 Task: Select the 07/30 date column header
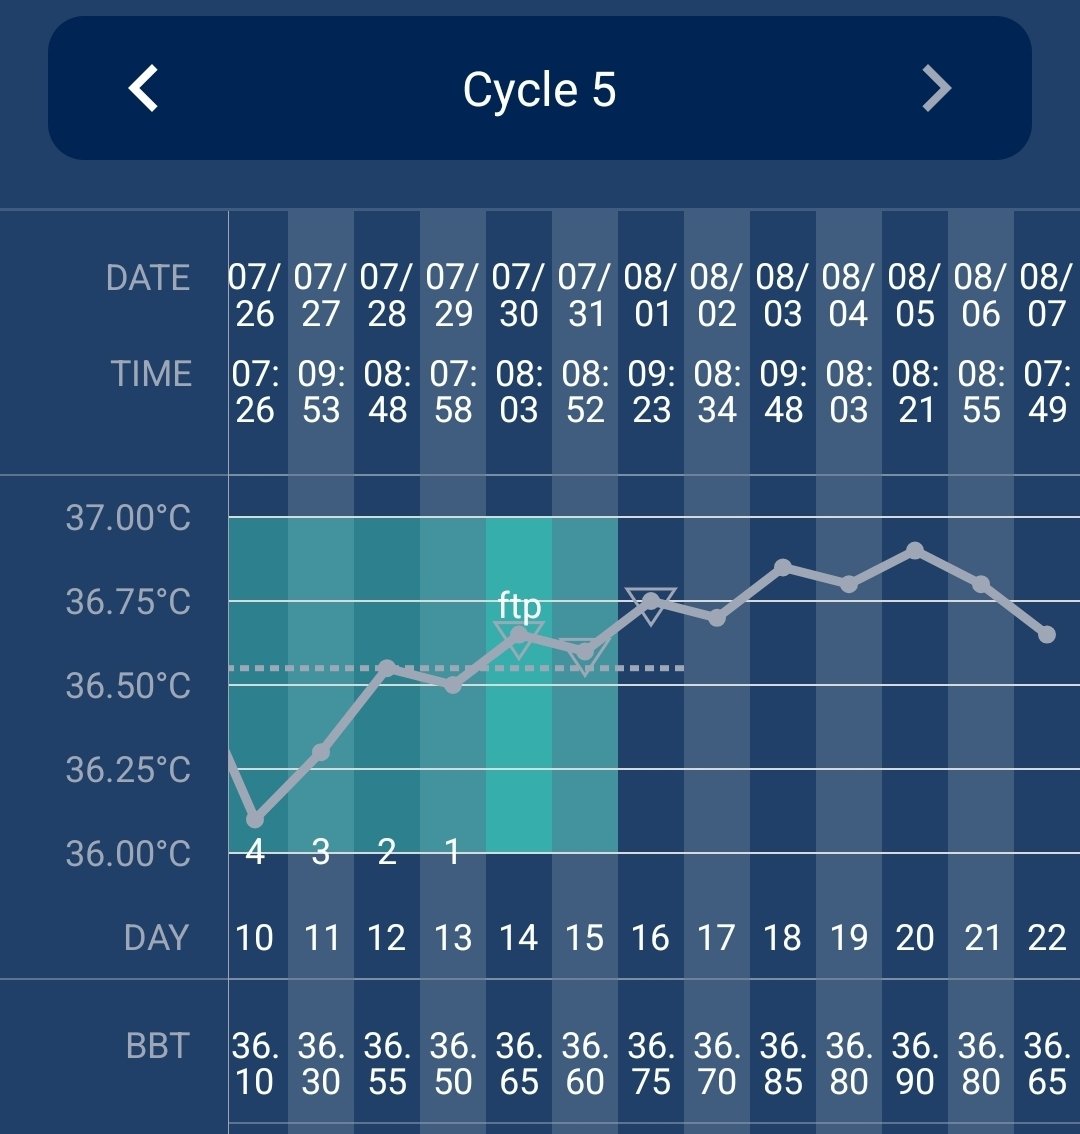pos(519,295)
